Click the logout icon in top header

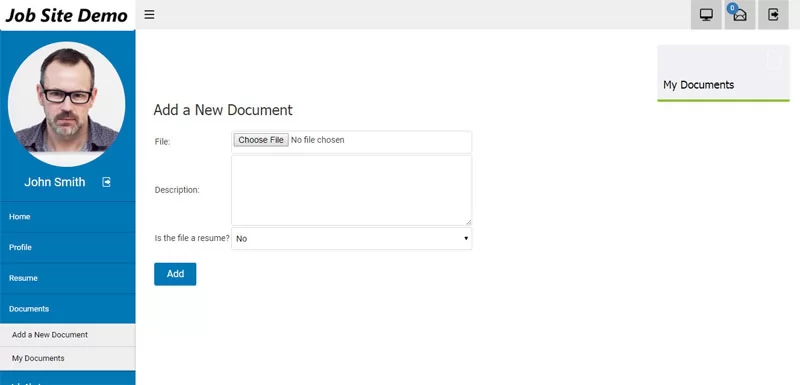coord(773,15)
